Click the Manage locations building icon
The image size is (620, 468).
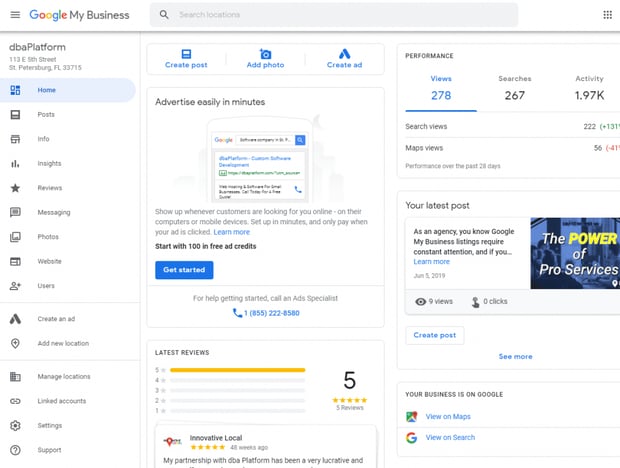[15, 377]
